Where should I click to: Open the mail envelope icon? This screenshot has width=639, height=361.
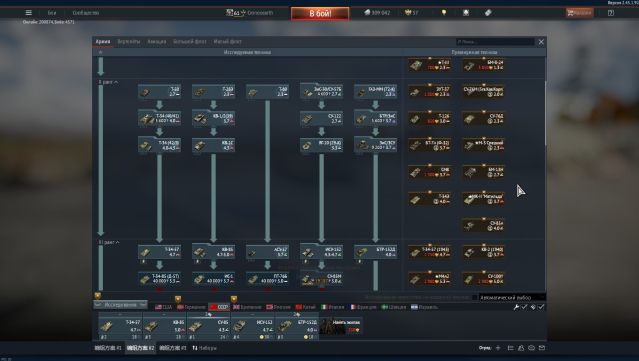tap(542, 348)
